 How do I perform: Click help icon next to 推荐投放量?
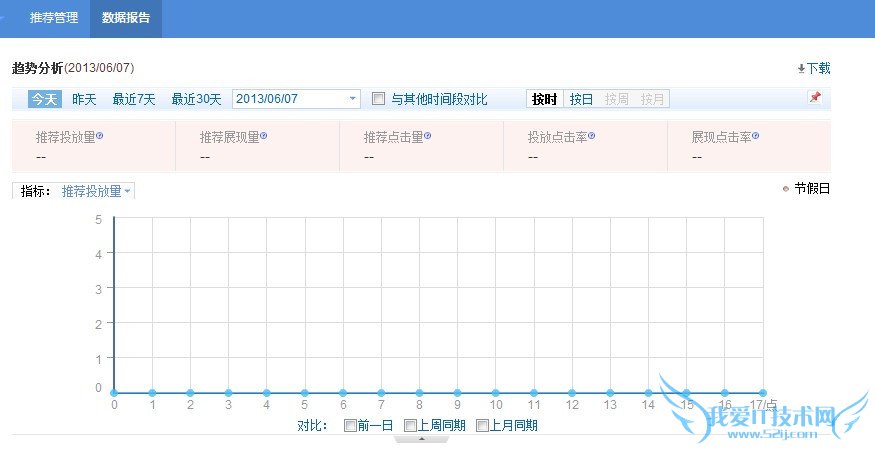click(100, 136)
